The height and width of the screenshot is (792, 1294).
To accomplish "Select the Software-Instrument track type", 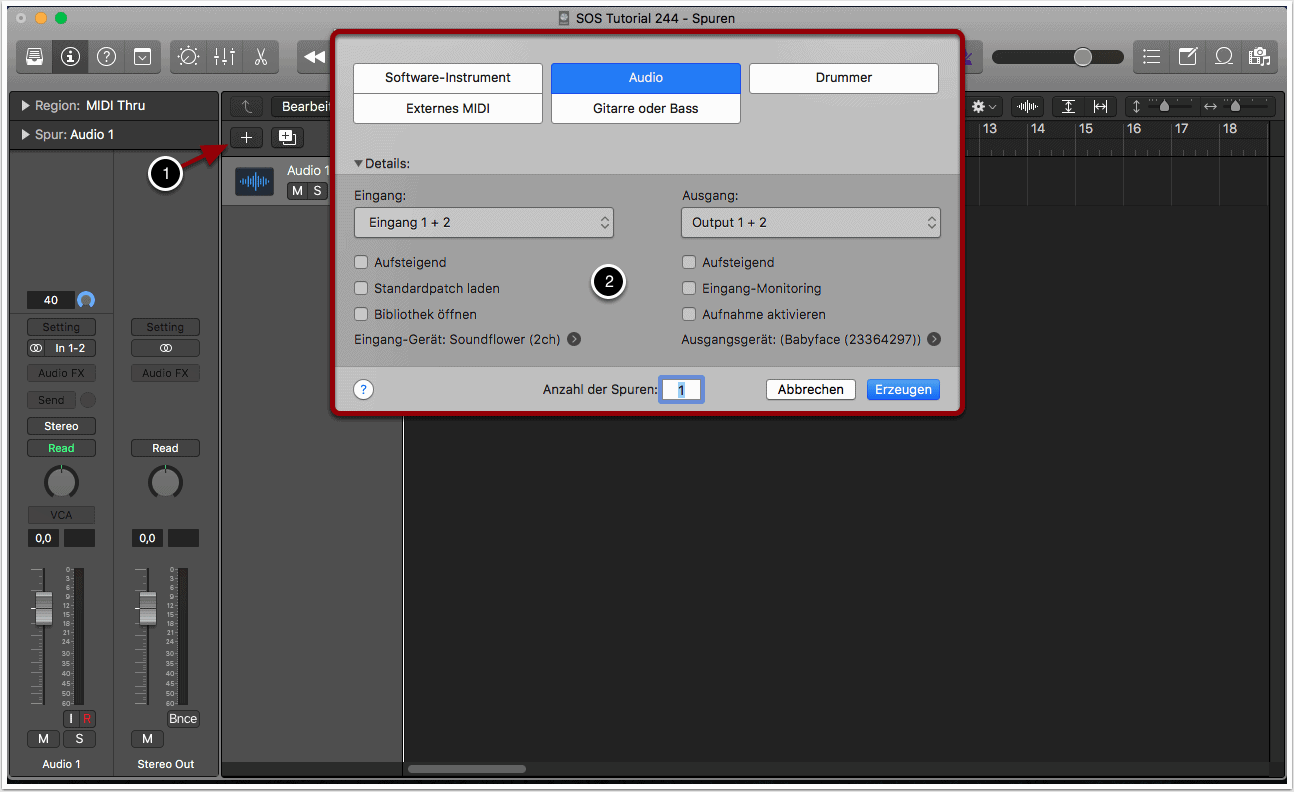I will pyautogui.click(x=447, y=78).
